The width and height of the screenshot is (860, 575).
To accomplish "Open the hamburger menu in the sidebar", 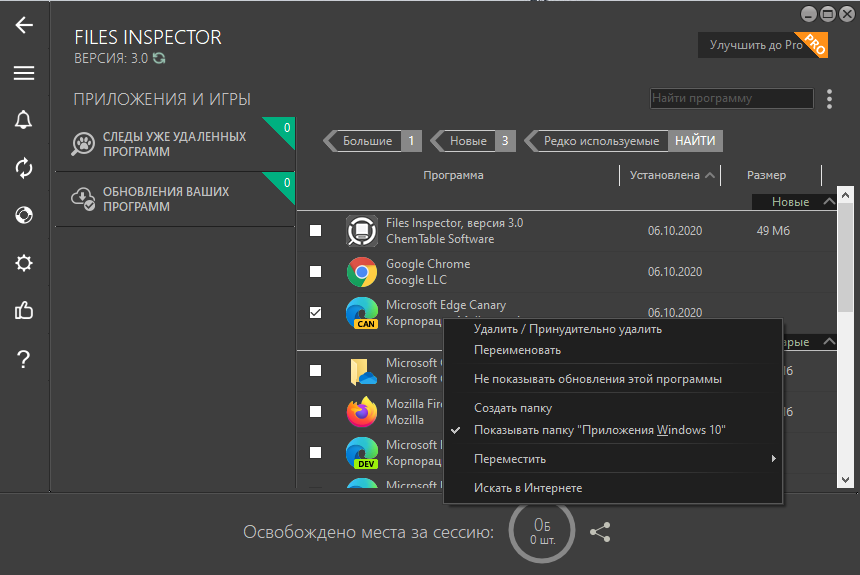I will [24, 73].
